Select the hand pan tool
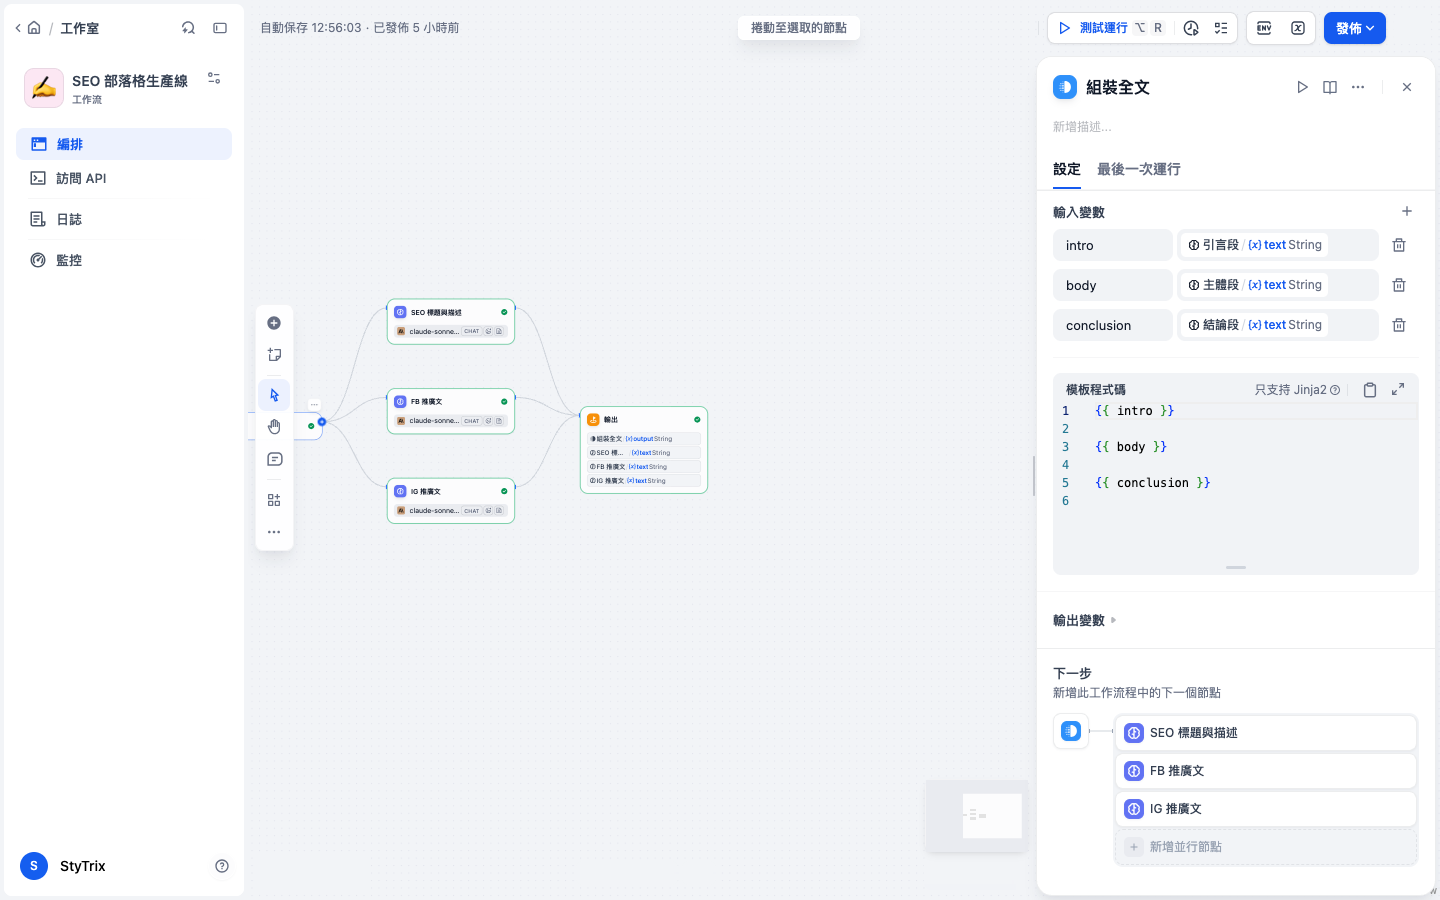The height and width of the screenshot is (900, 1440). [274, 427]
